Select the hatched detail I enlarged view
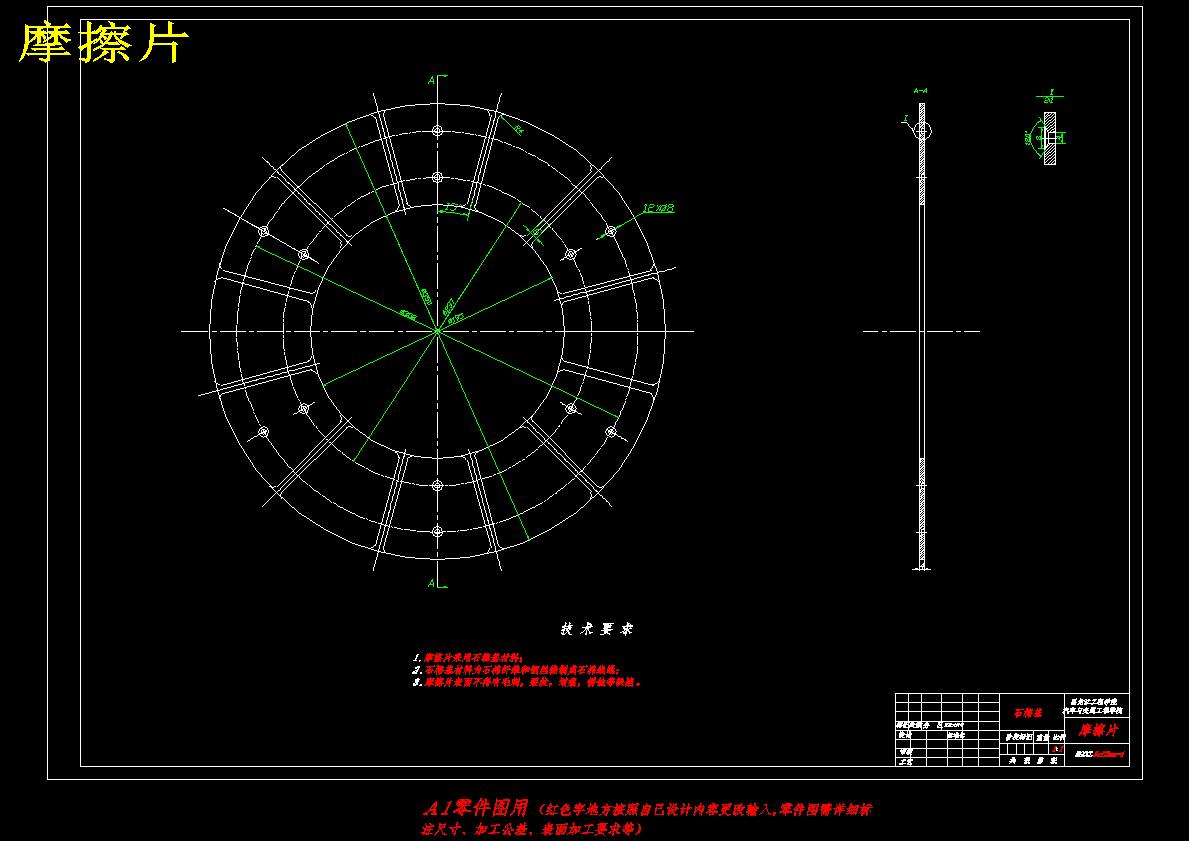1189x841 pixels. tap(1049, 138)
